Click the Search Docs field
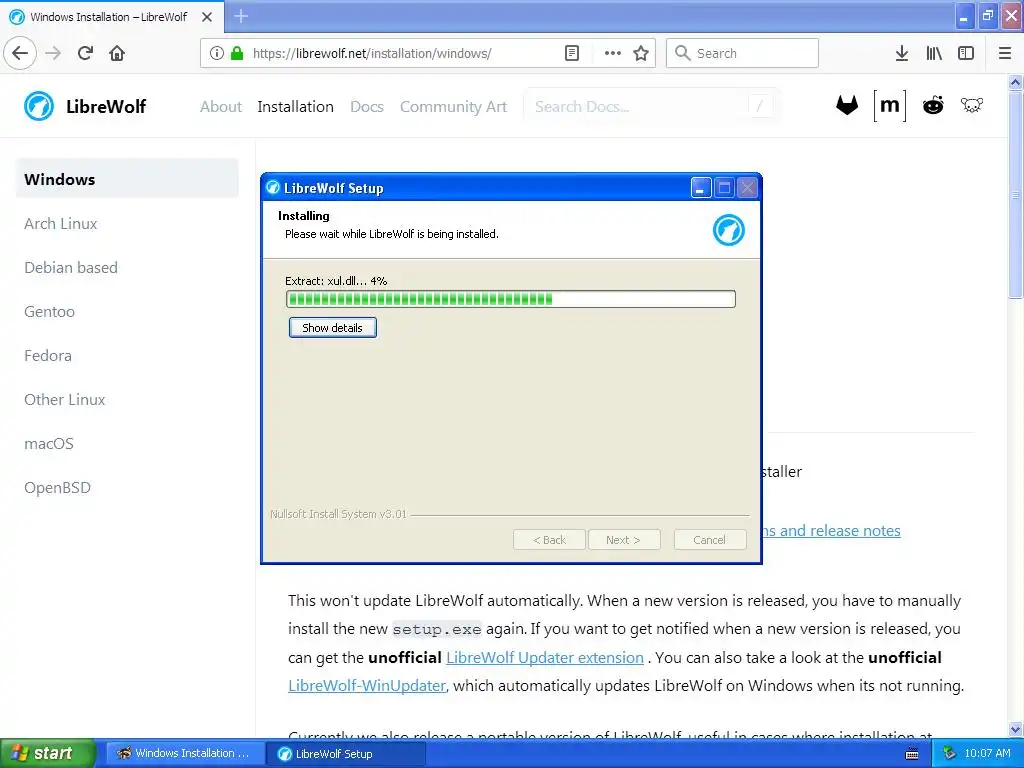Screen dimensions: 1024x768 (650, 106)
